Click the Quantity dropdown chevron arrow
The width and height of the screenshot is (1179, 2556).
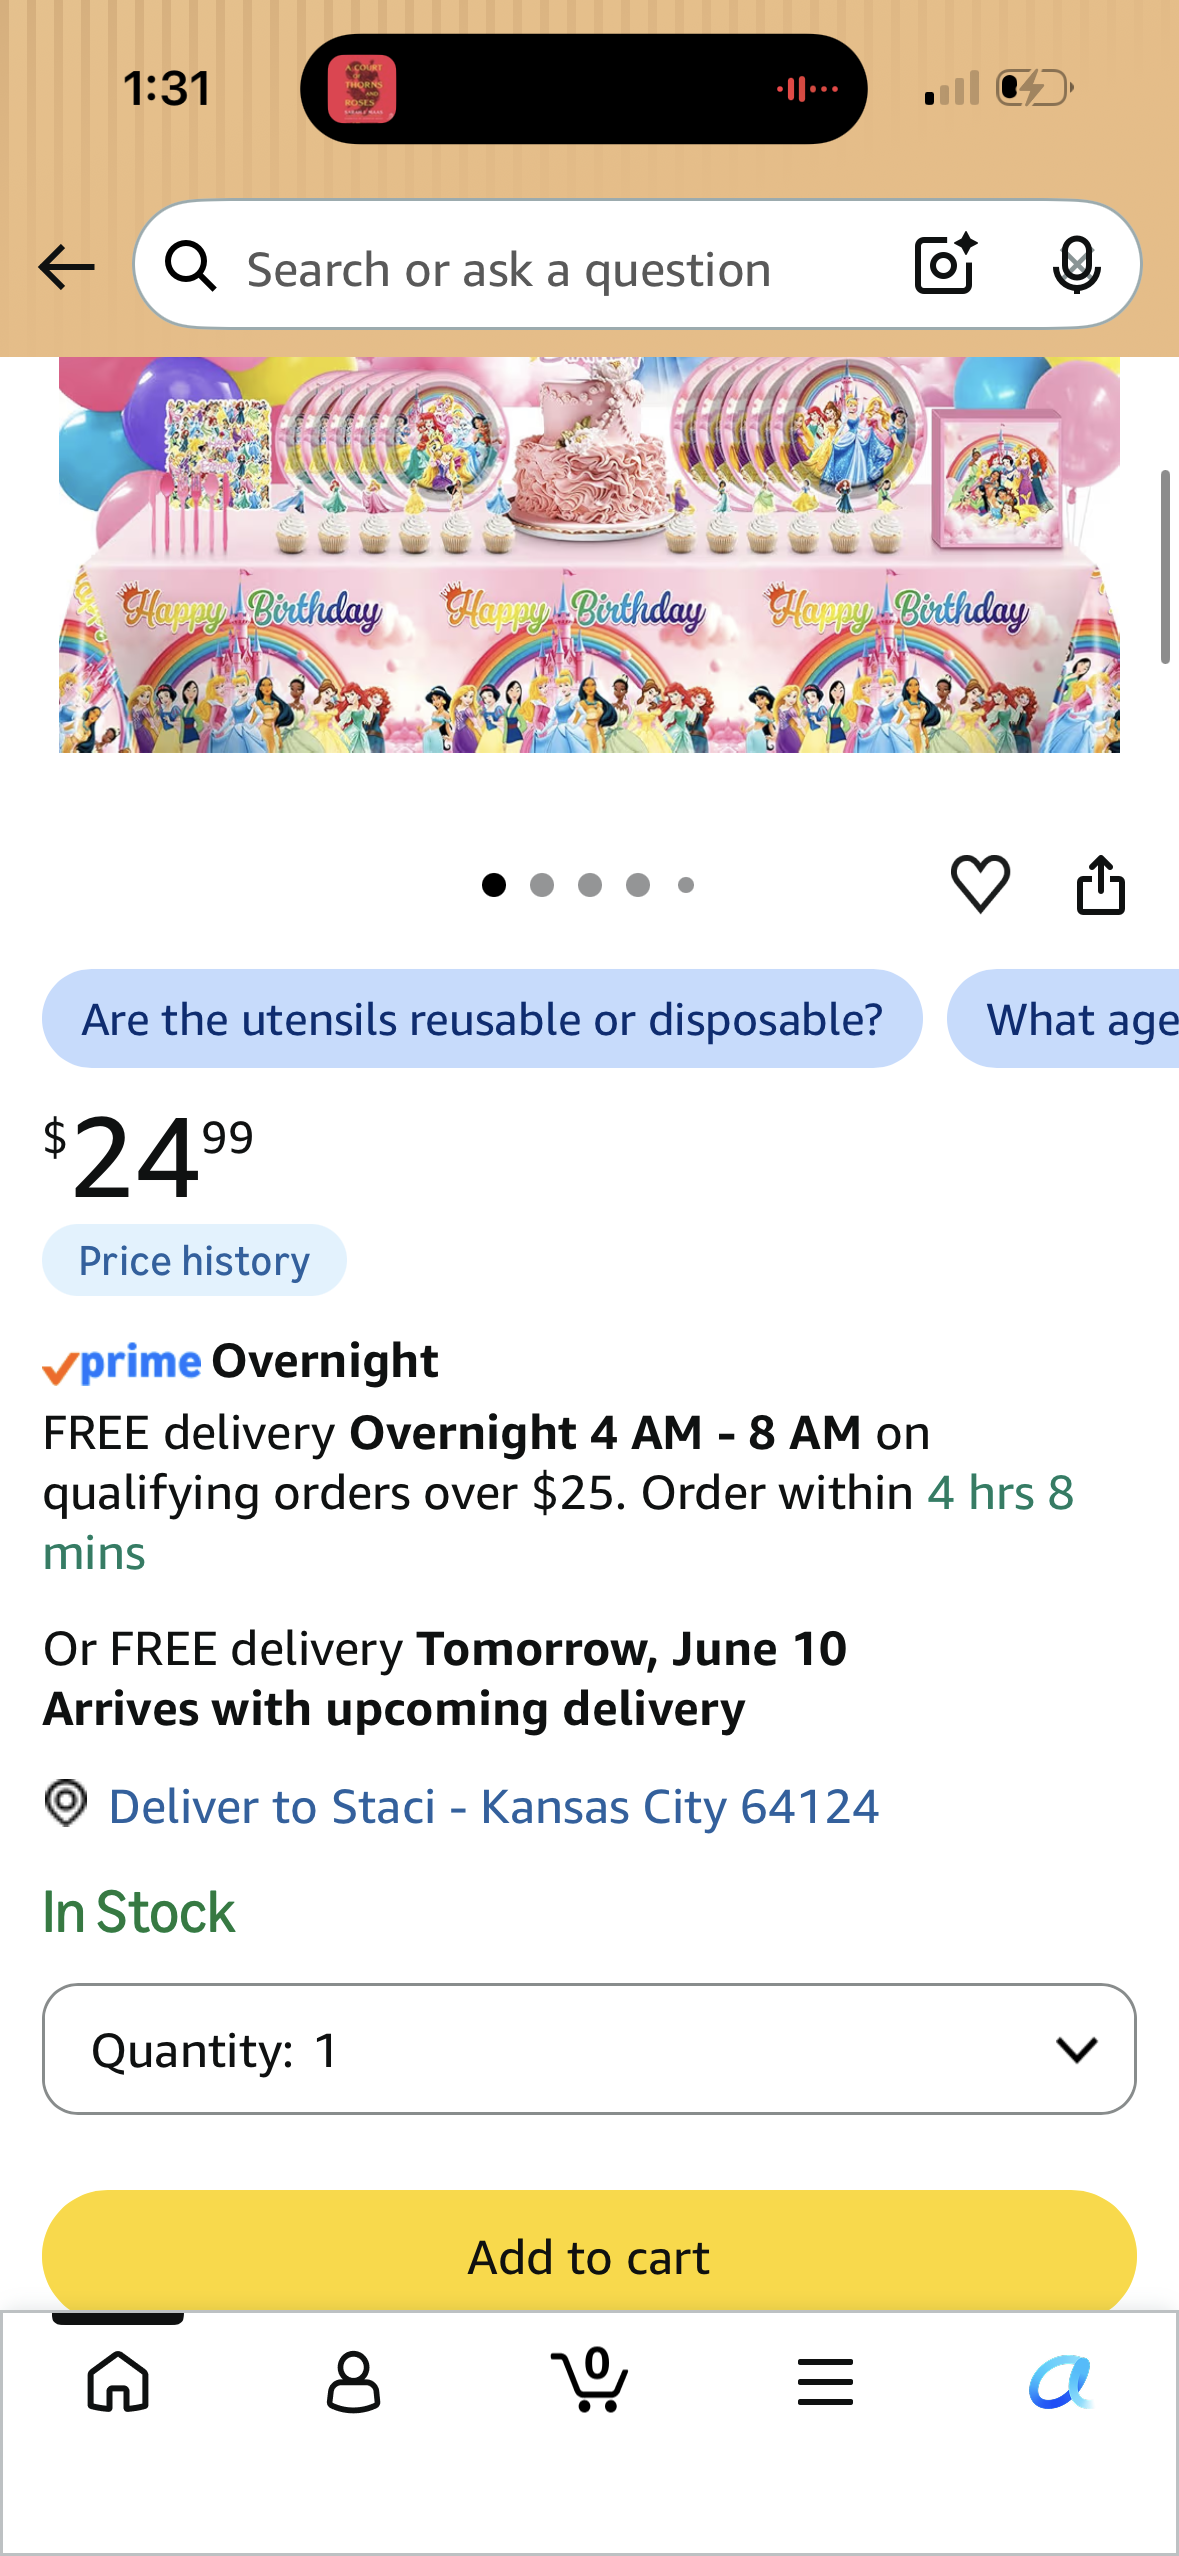(1076, 2050)
